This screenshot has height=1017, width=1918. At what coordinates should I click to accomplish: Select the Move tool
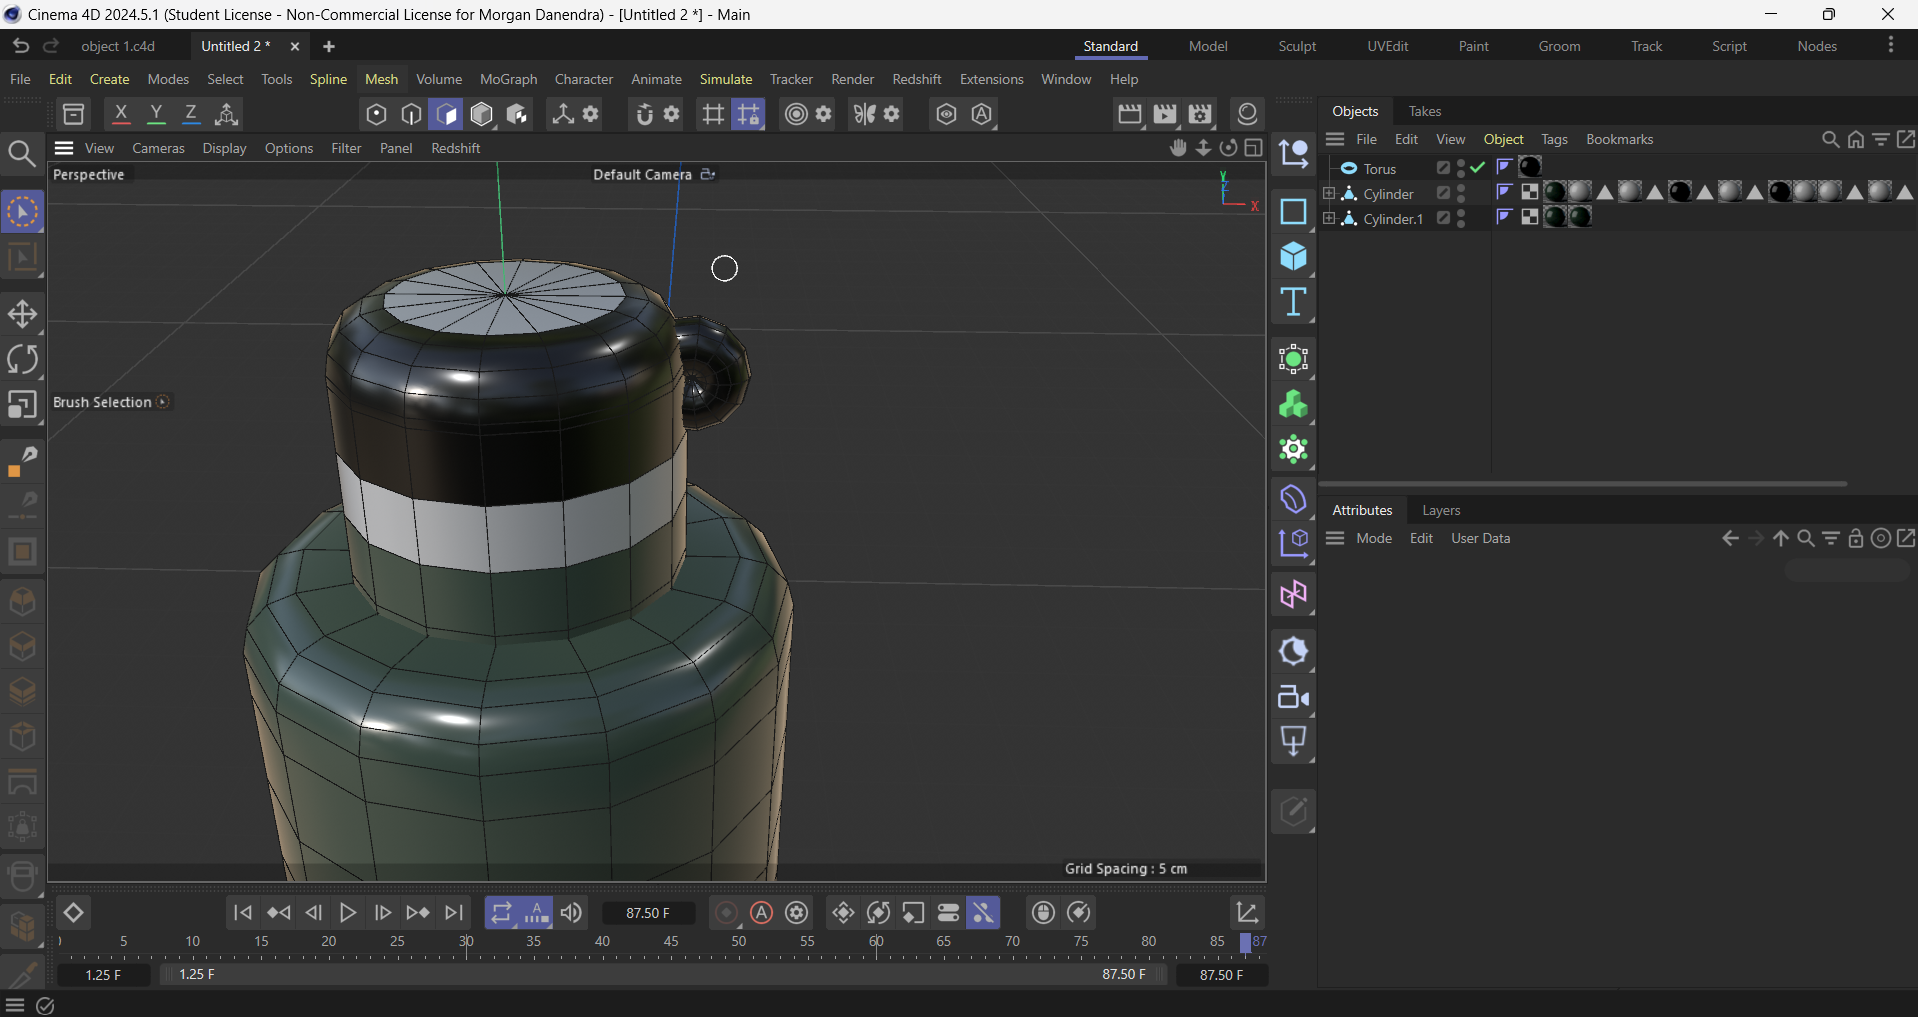pos(22,313)
